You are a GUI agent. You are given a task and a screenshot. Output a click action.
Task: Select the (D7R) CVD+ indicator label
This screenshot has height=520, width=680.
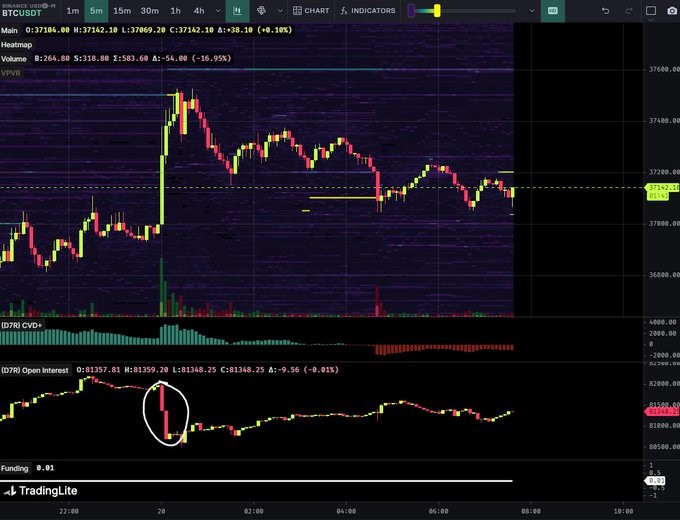pyautogui.click(x=22, y=325)
